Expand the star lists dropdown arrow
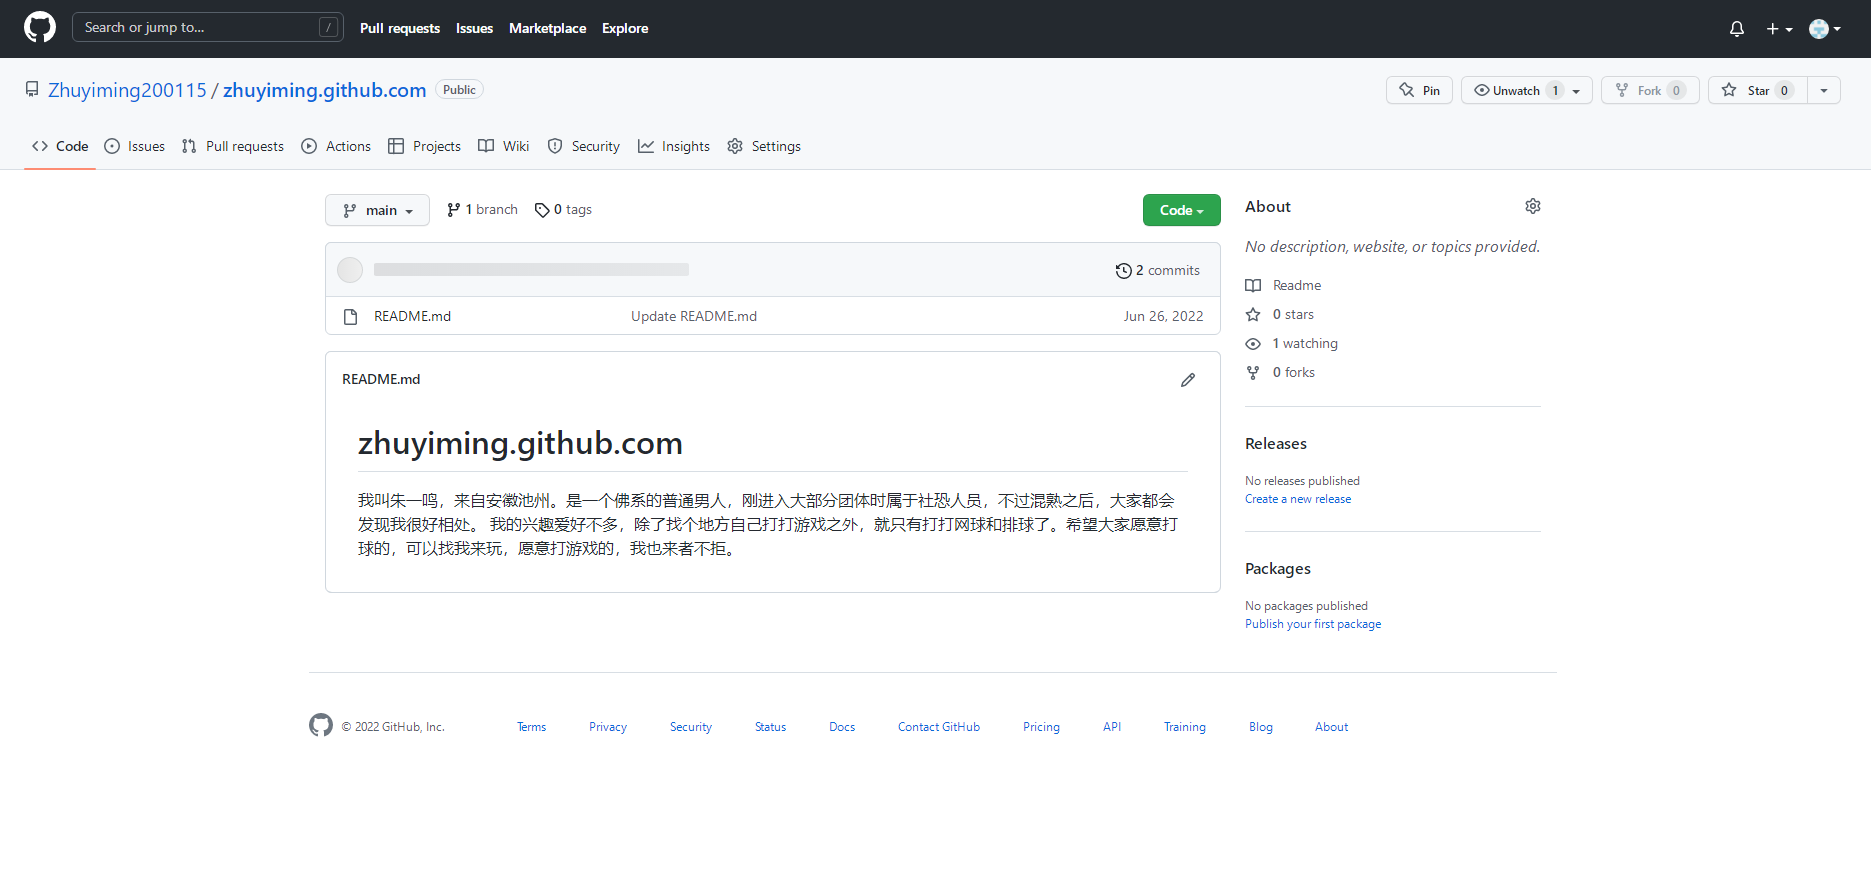The image size is (1871, 878). 1824,90
